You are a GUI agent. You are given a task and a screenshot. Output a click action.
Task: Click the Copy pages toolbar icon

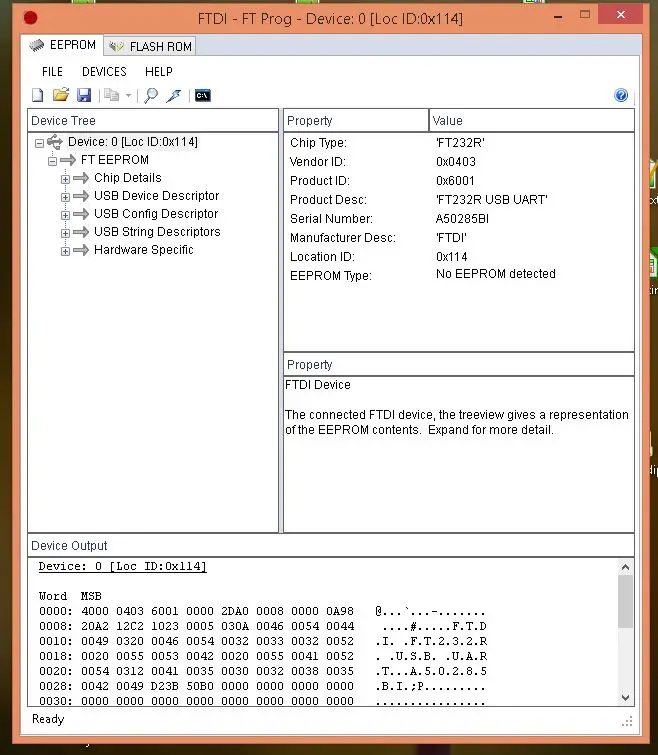point(112,95)
